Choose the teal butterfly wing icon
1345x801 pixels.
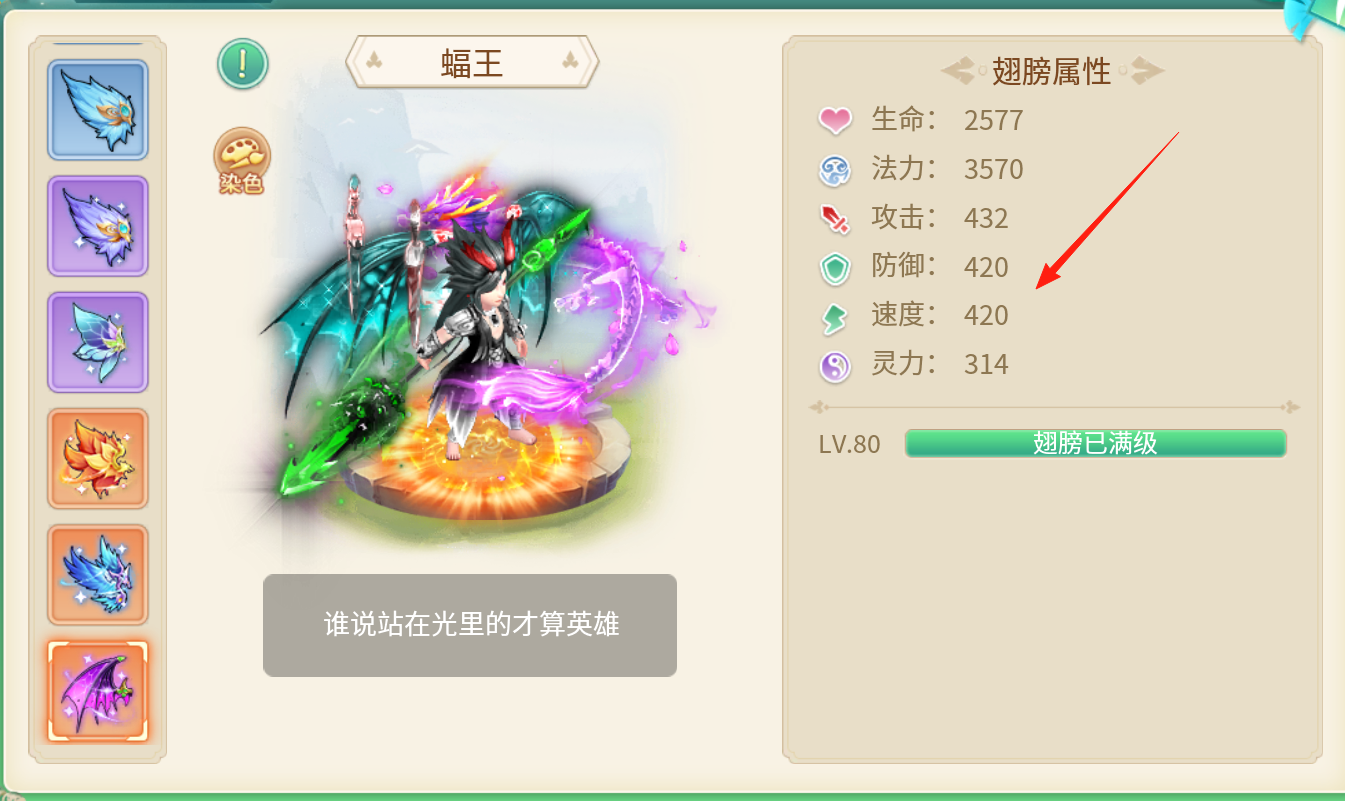pos(98,342)
